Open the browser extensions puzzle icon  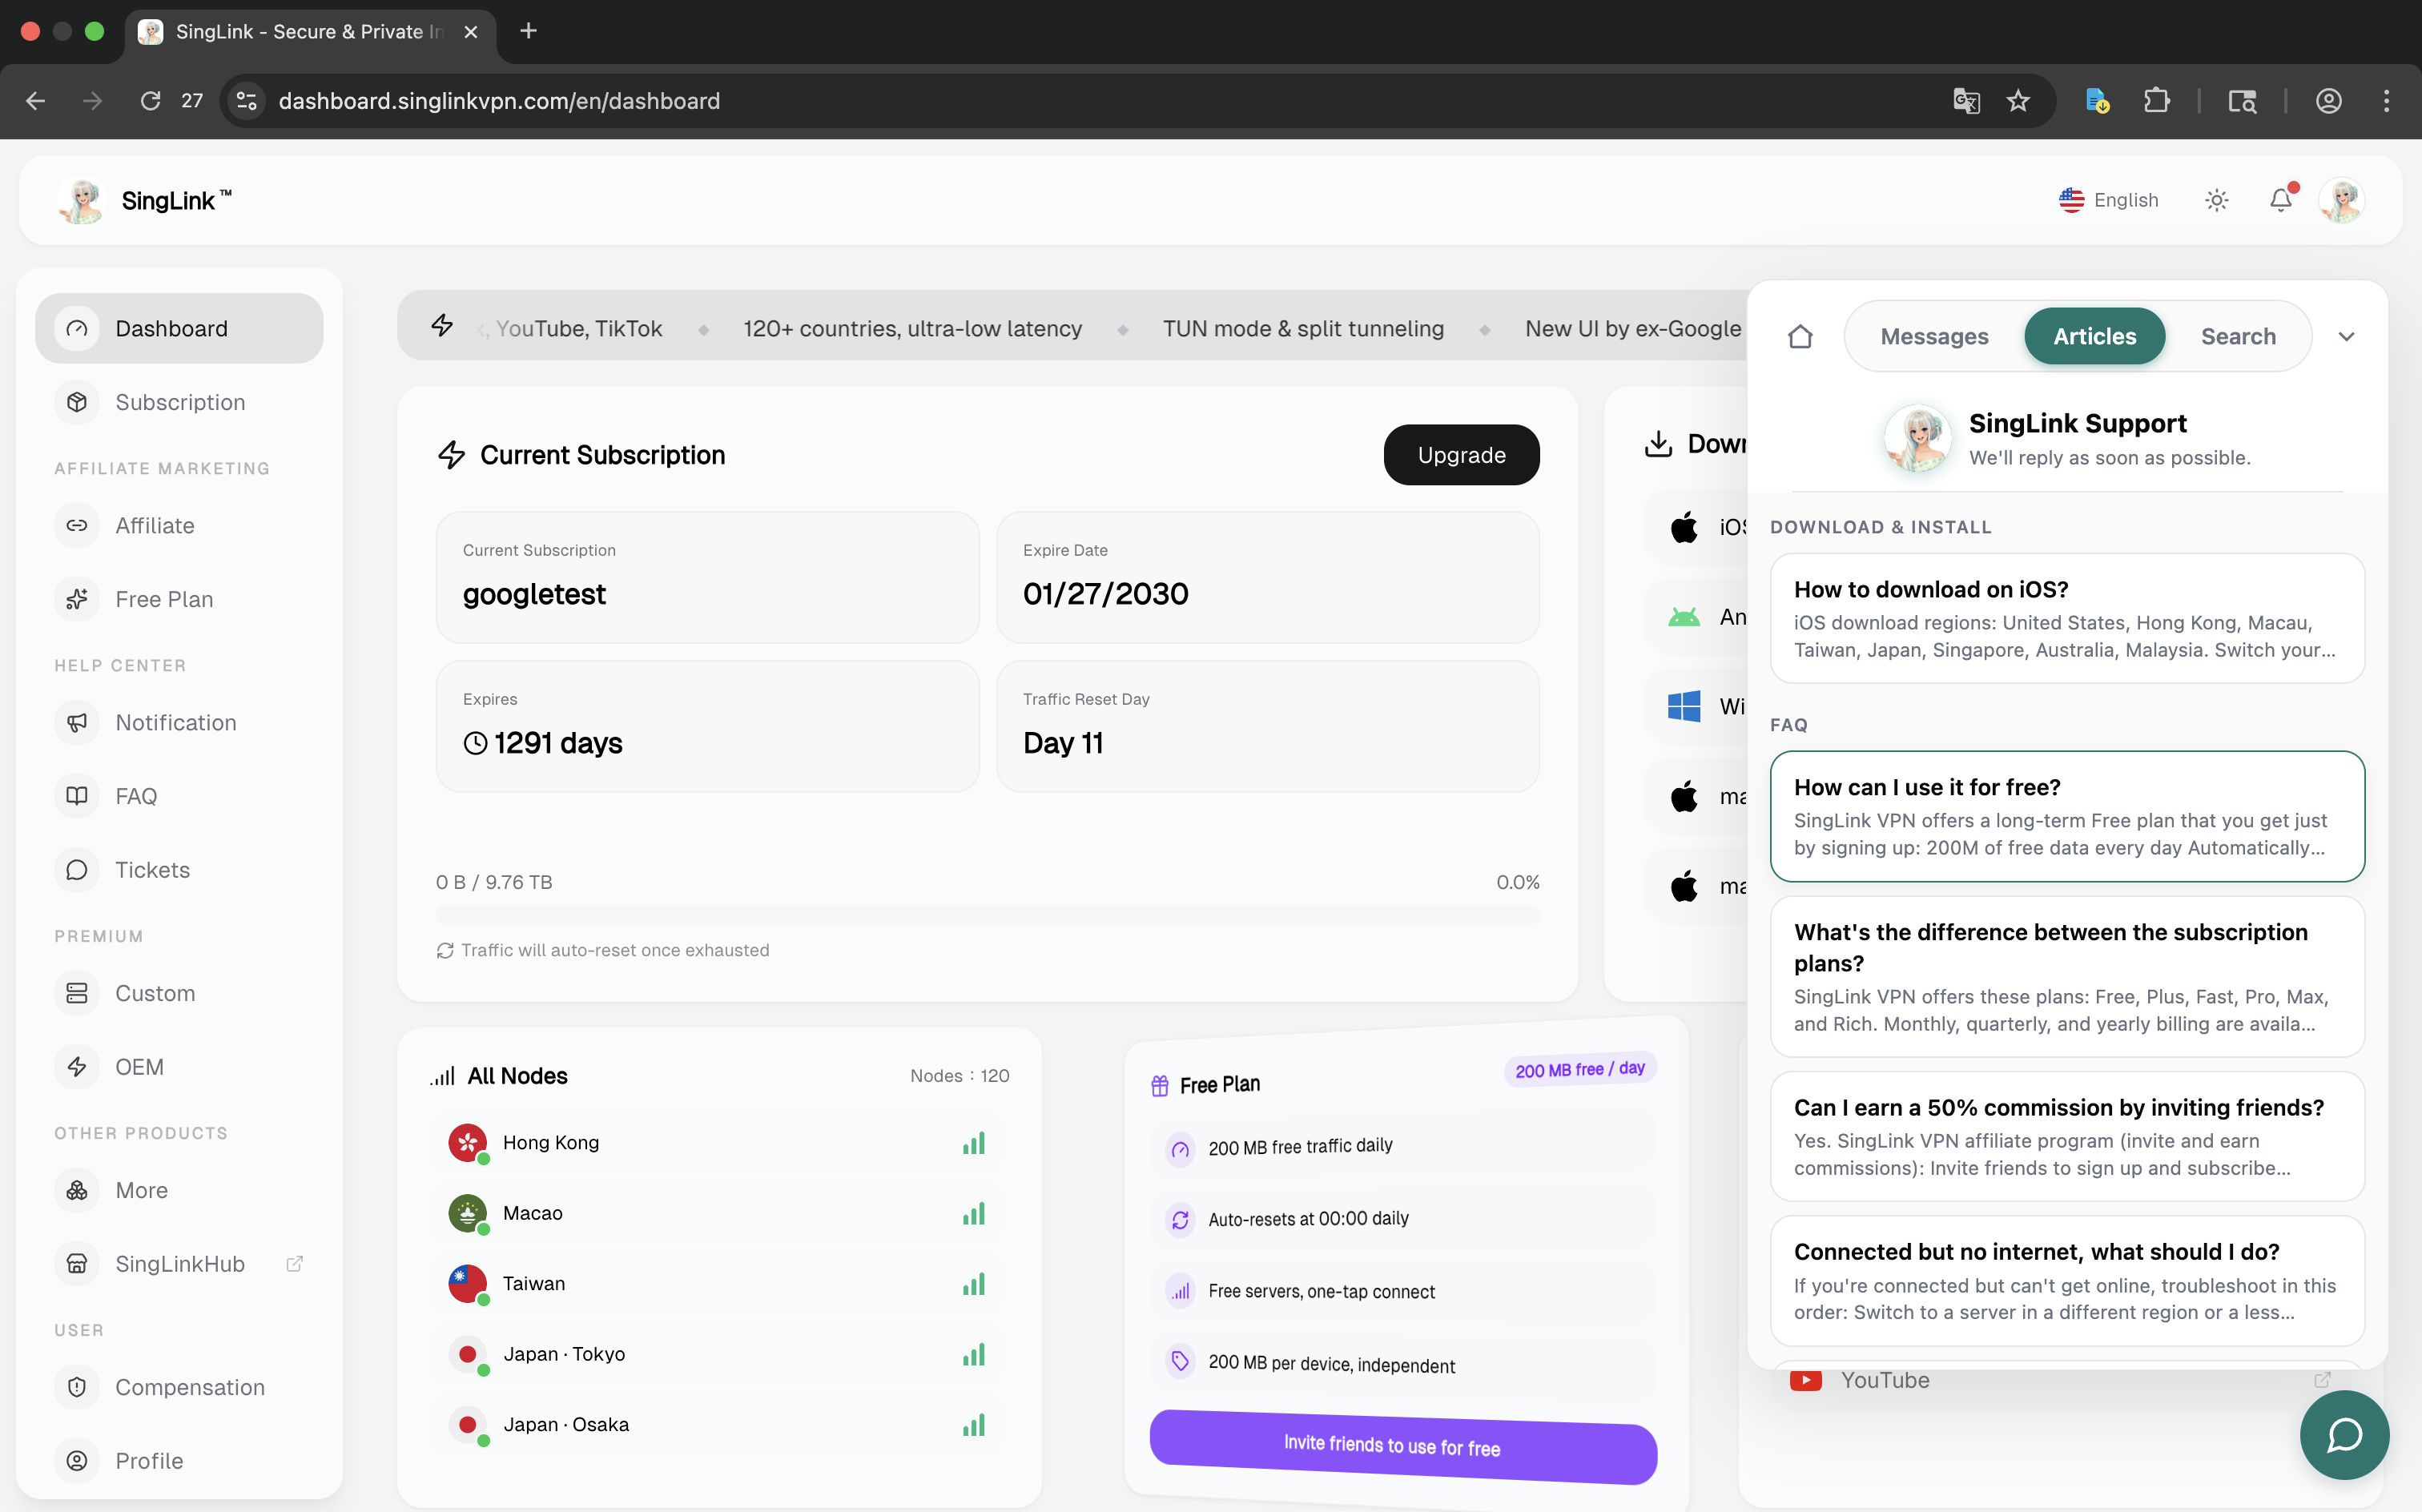[x=2157, y=101]
